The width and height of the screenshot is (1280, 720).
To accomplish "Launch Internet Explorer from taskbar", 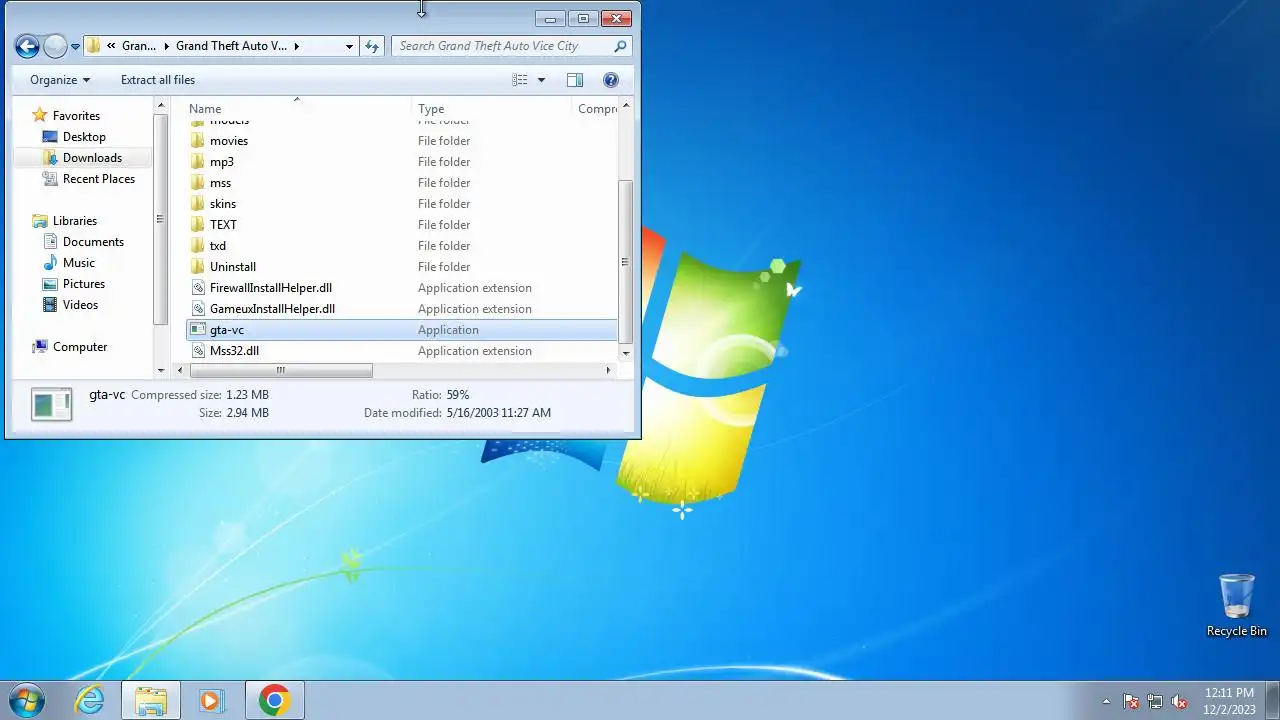I will (x=90, y=700).
